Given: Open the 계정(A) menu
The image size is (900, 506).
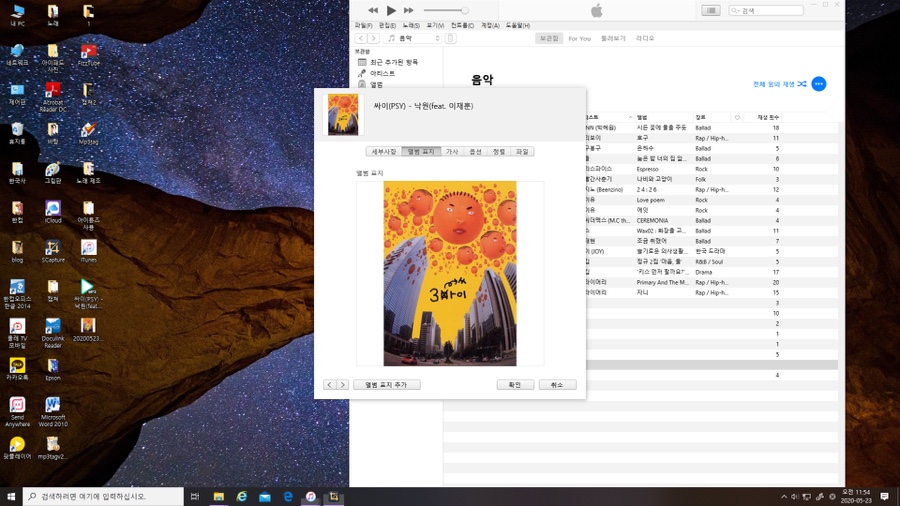Looking at the screenshot, I should [490, 25].
